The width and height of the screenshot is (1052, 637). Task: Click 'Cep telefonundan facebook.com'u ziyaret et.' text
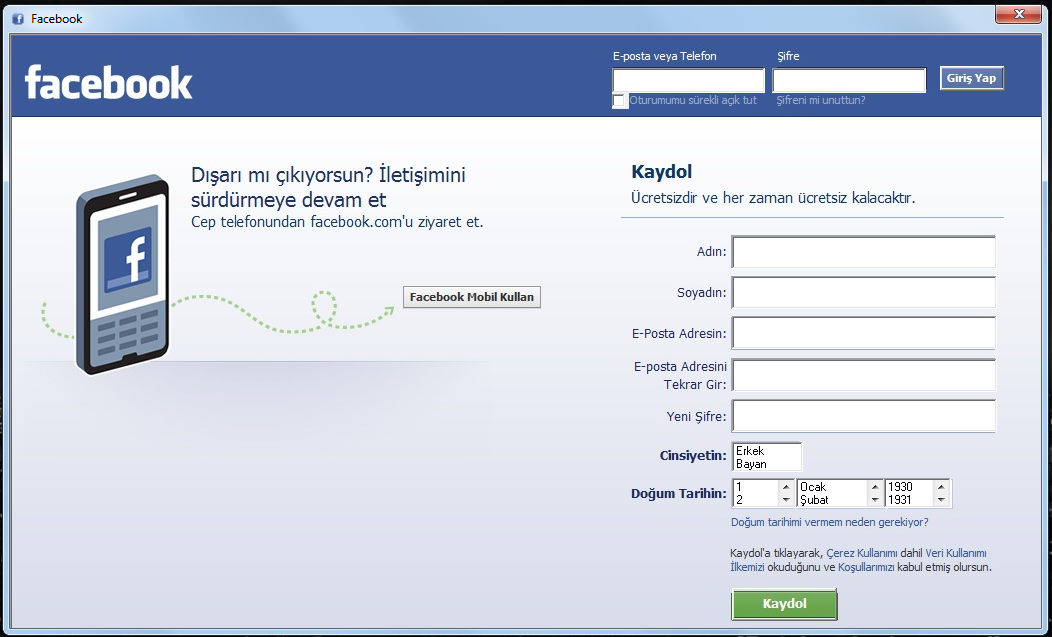[x=337, y=222]
